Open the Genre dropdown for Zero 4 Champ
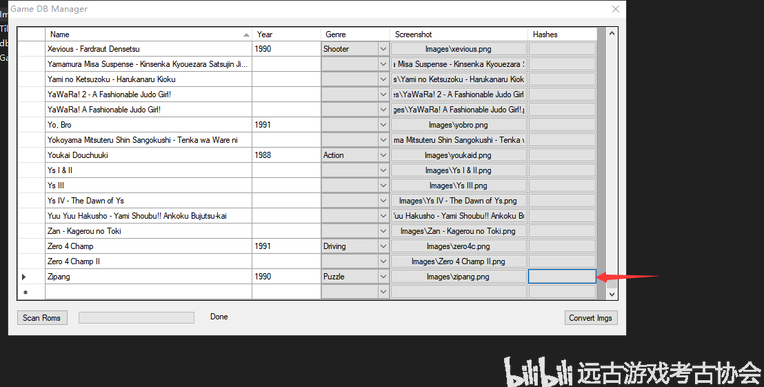This screenshot has width=764, height=387. coord(383,246)
